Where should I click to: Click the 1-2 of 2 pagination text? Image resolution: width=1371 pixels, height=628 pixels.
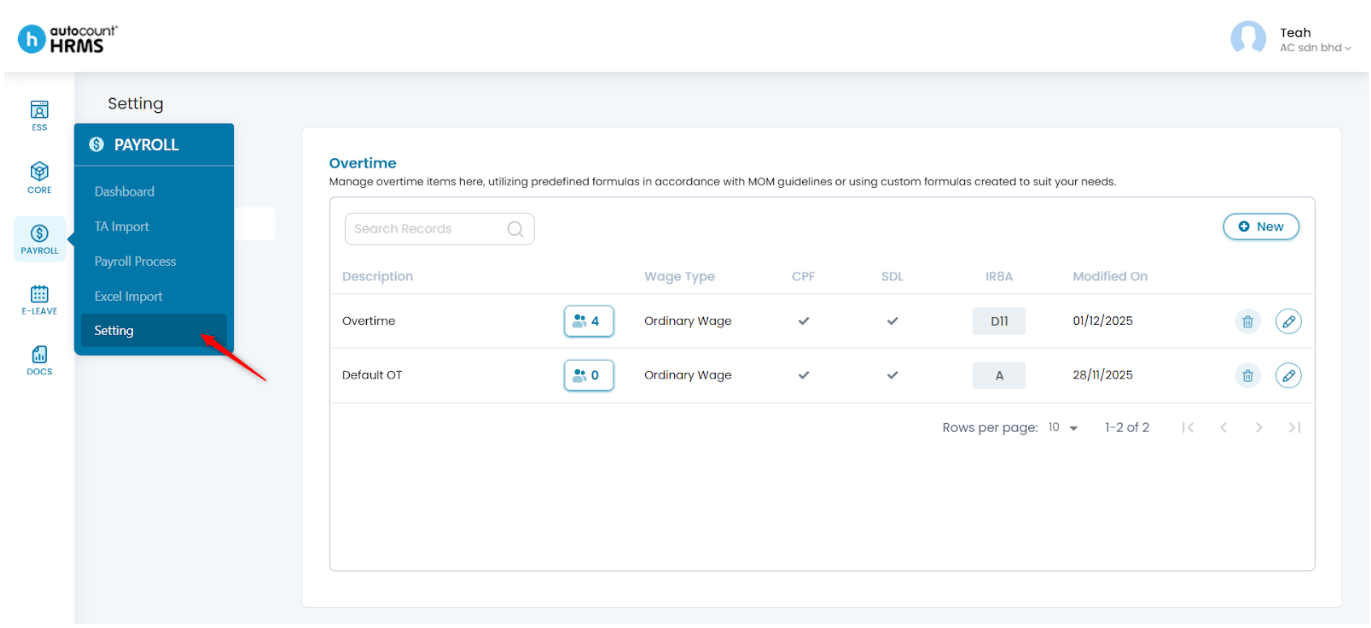(1127, 427)
